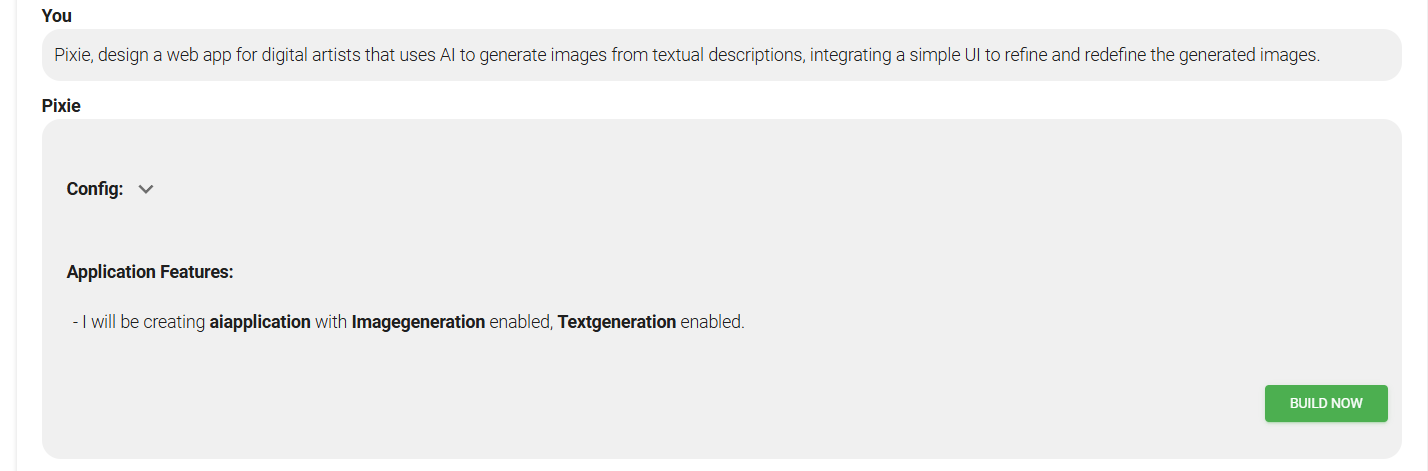
Task: Click the bold aiapplication word
Action: (260, 322)
